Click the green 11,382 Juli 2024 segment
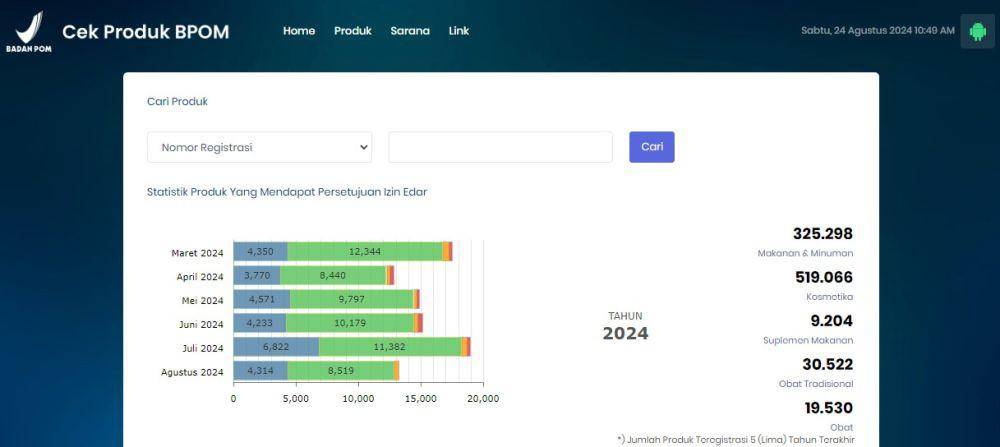Image resolution: width=1000 pixels, height=447 pixels. [390, 347]
